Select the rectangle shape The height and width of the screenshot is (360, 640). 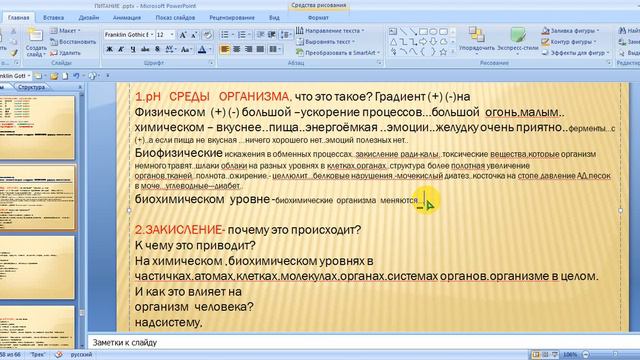pyautogui.click(x=423, y=32)
